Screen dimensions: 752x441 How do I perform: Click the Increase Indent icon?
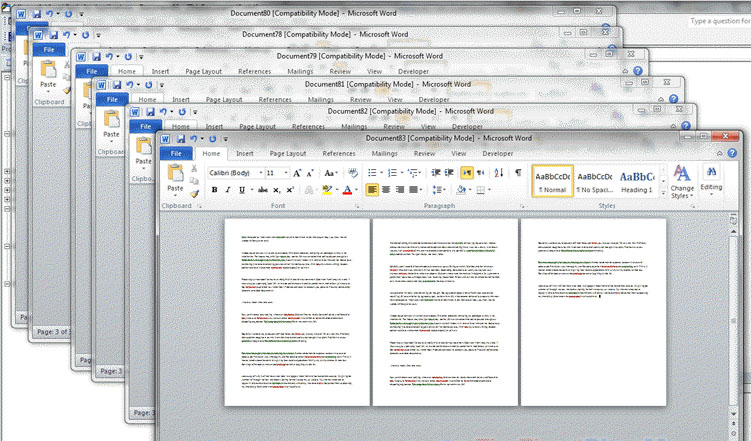point(449,173)
